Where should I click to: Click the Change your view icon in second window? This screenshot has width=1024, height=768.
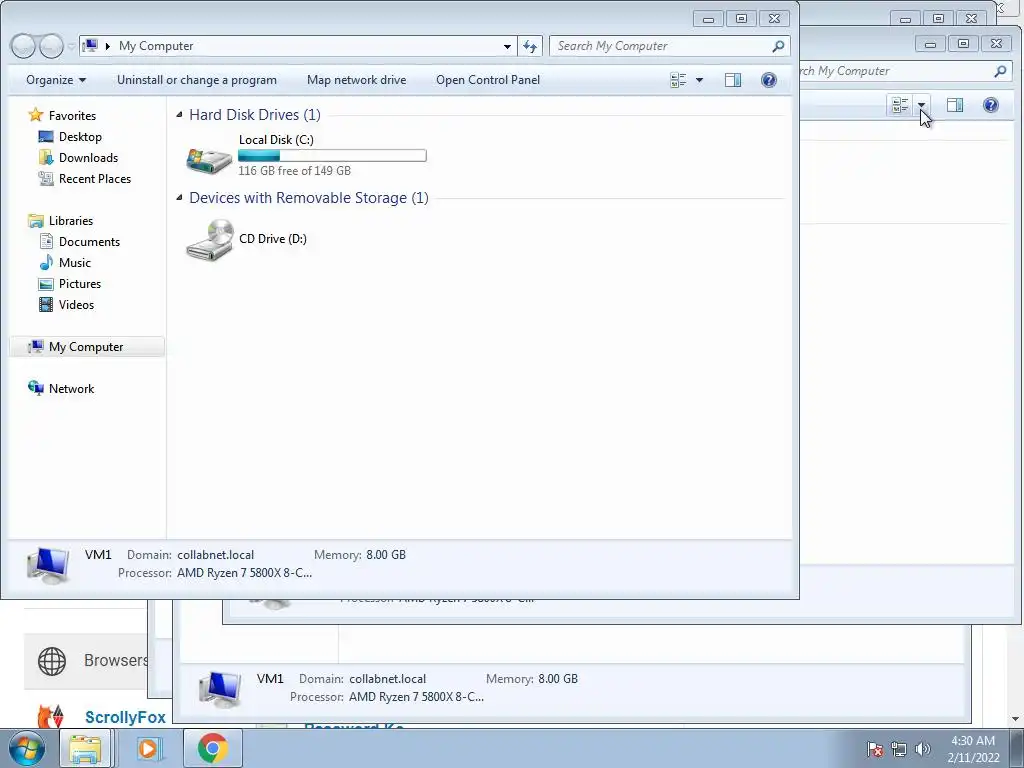(901, 105)
